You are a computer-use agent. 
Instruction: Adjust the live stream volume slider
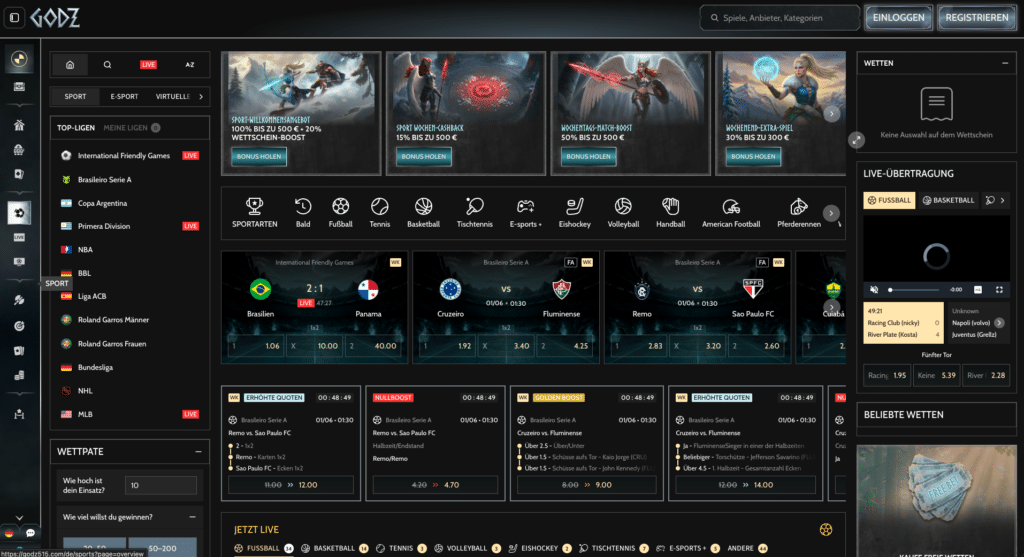[x=914, y=290]
